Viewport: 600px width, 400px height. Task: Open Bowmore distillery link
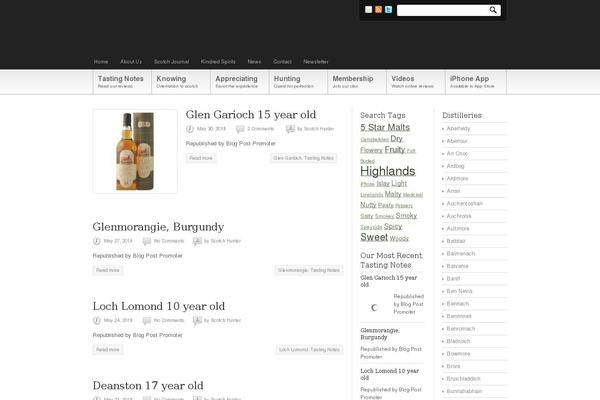458,354
